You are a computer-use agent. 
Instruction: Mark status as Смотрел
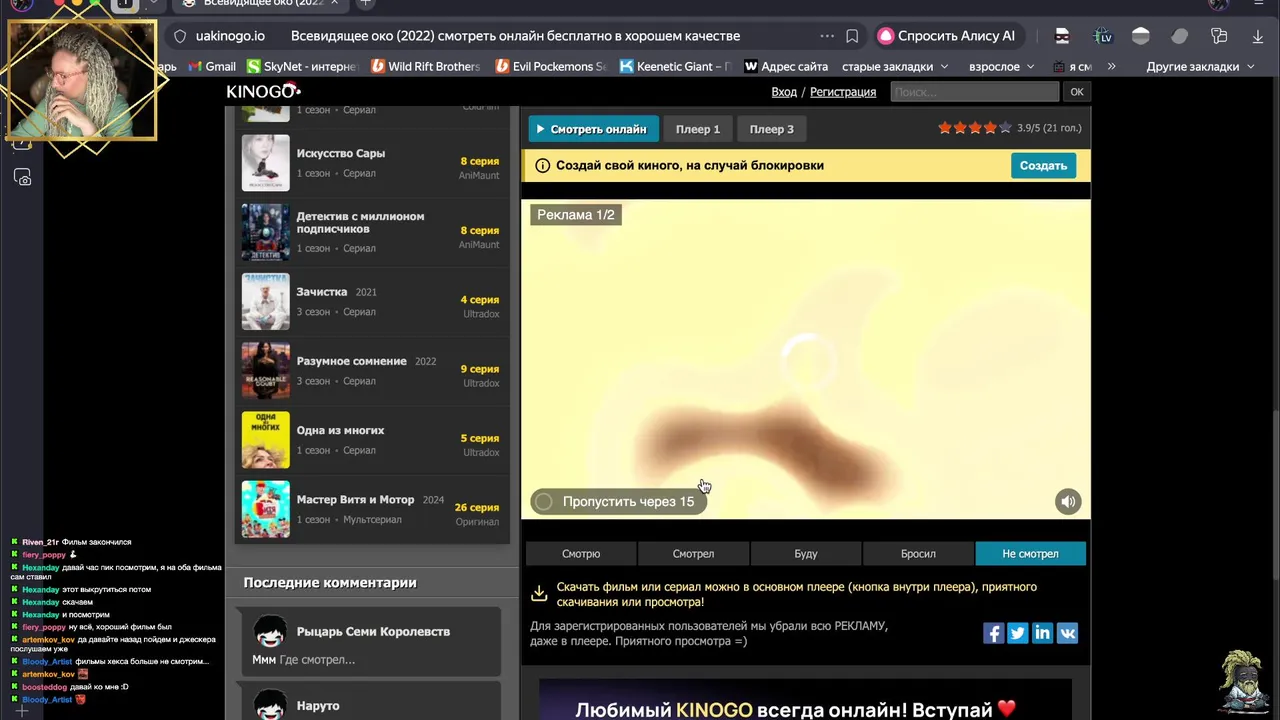pos(693,554)
